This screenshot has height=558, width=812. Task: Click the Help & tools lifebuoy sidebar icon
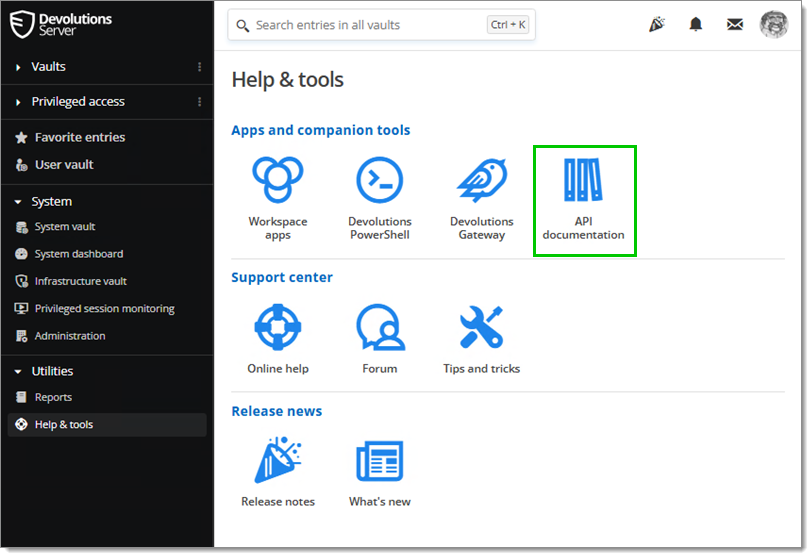[x=21, y=424]
